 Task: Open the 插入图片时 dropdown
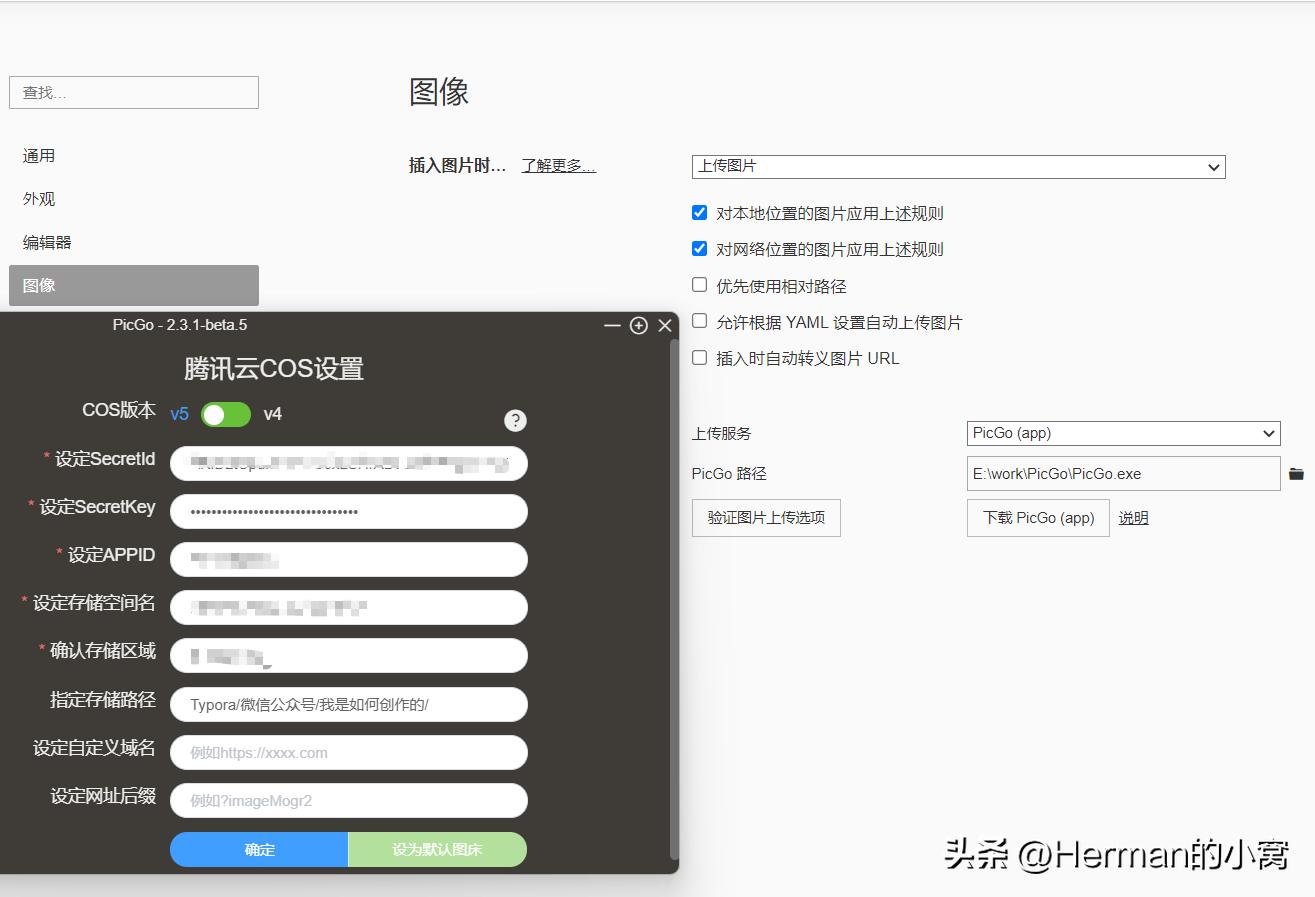click(x=958, y=167)
